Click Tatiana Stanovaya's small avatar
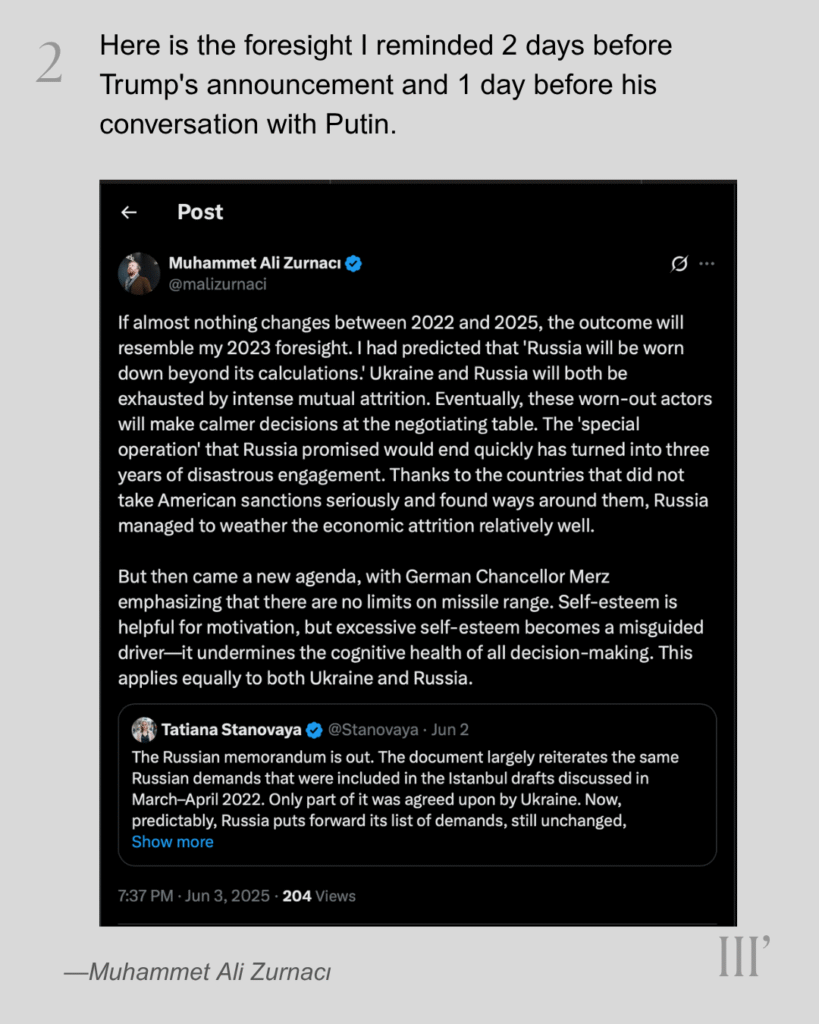Viewport: 819px width, 1024px height. click(x=143, y=729)
